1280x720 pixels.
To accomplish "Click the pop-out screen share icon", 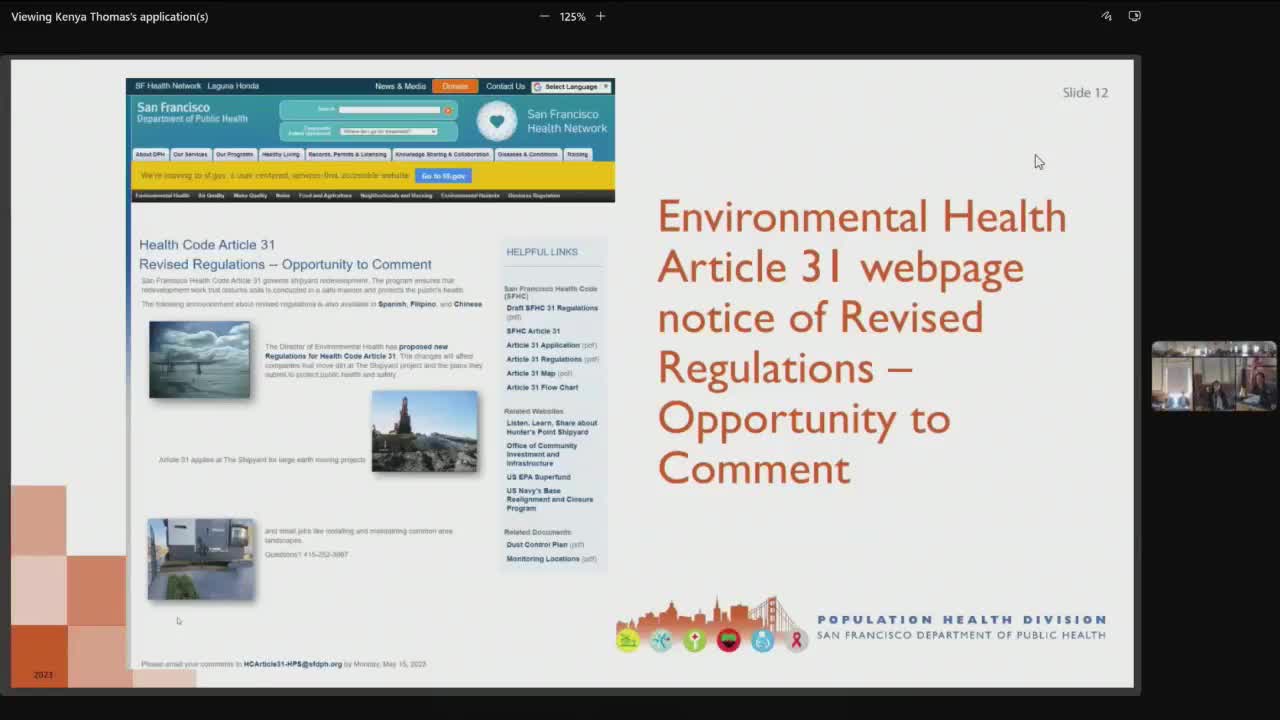I will click(x=1134, y=16).
